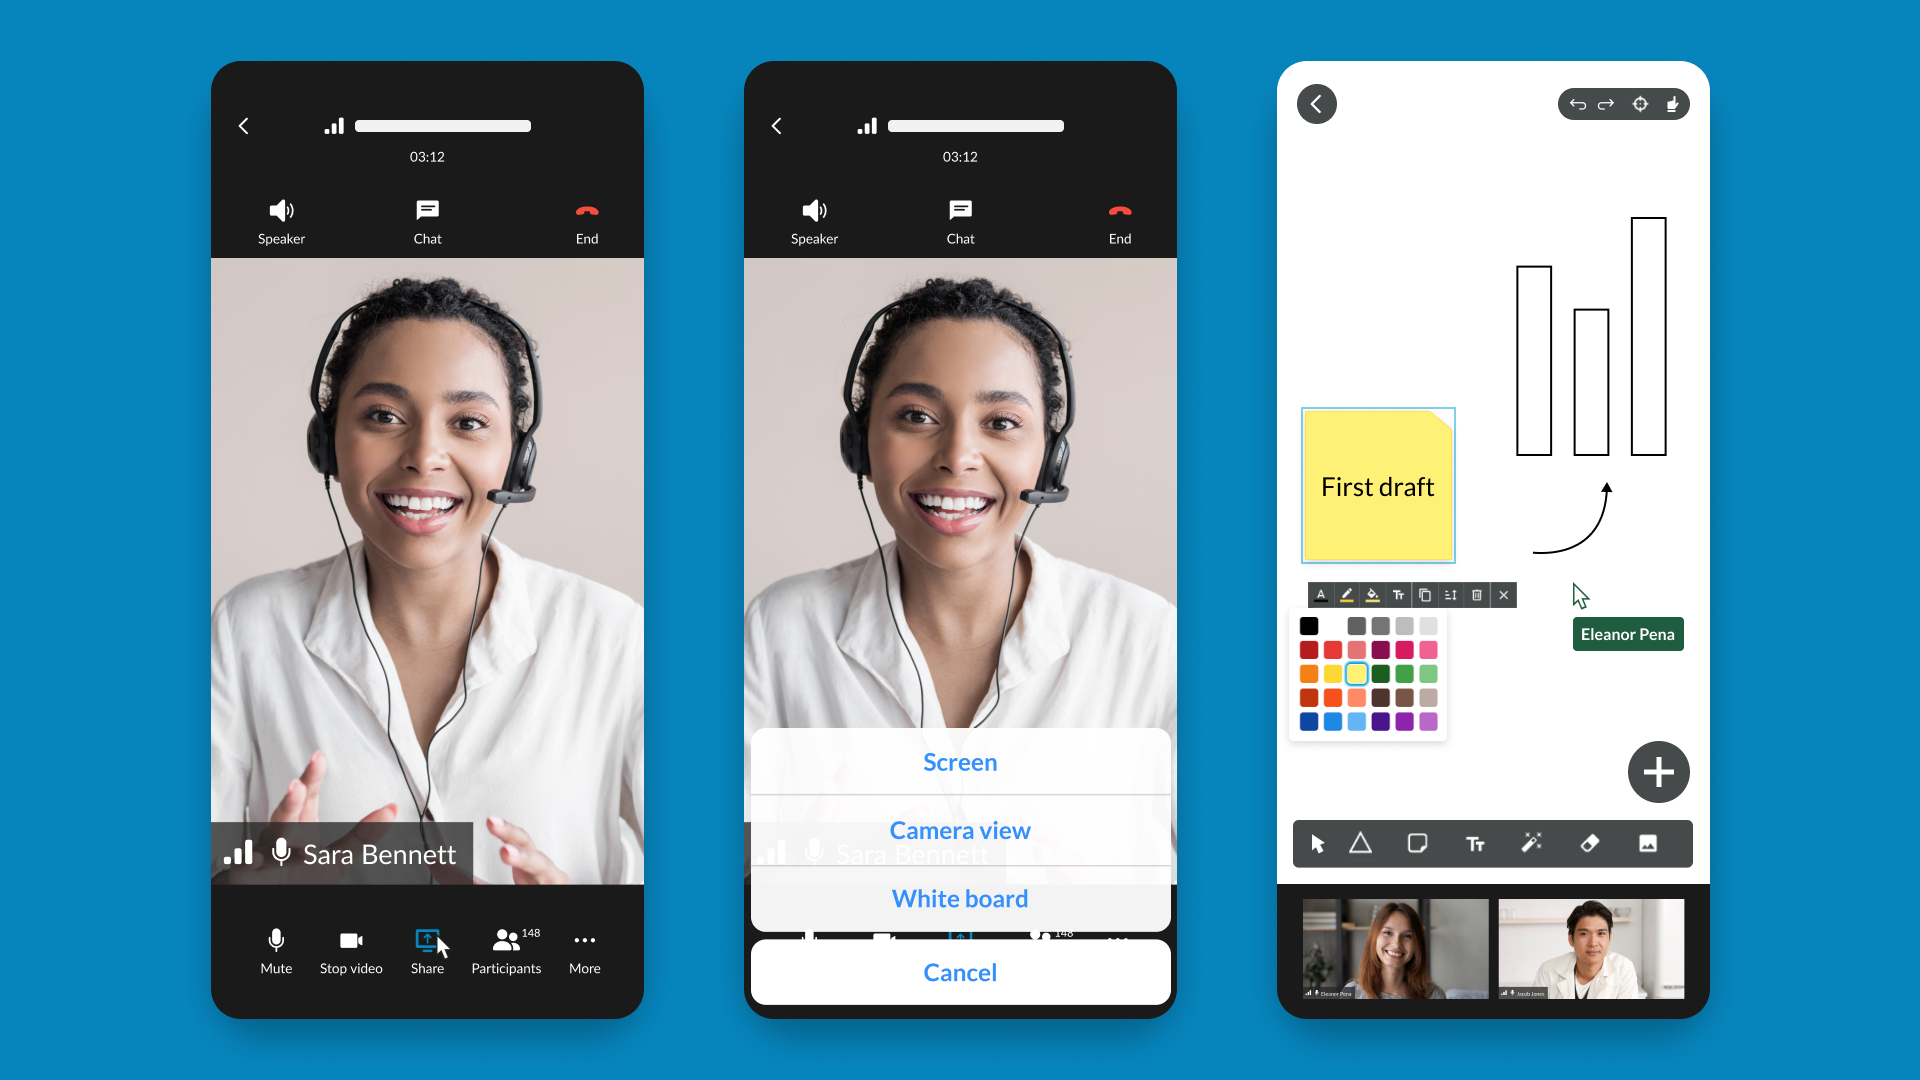Viewport: 1920px width, 1080px height.
Task: Click the add element plus button
Action: [1659, 773]
